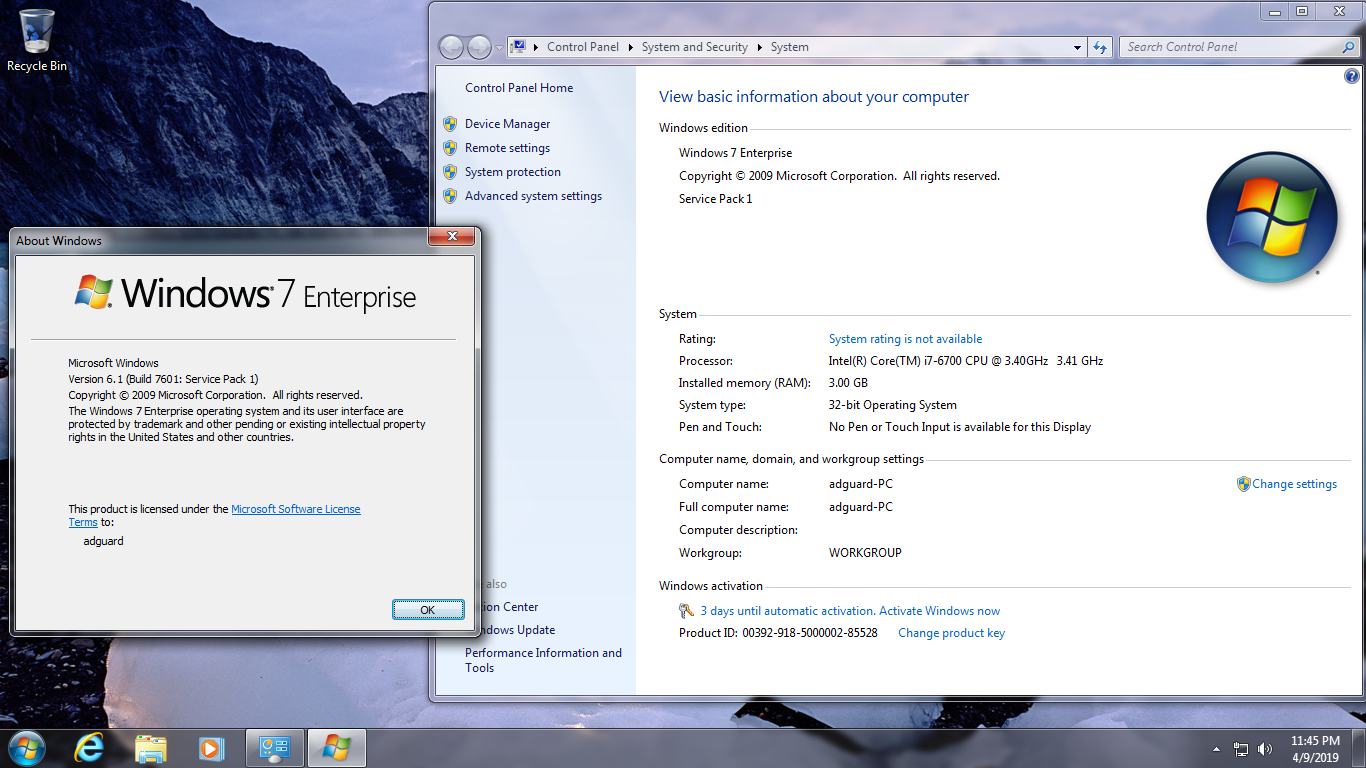Click the Windows Start orb
Image resolution: width=1366 pixels, height=768 pixels.
[x=25, y=748]
